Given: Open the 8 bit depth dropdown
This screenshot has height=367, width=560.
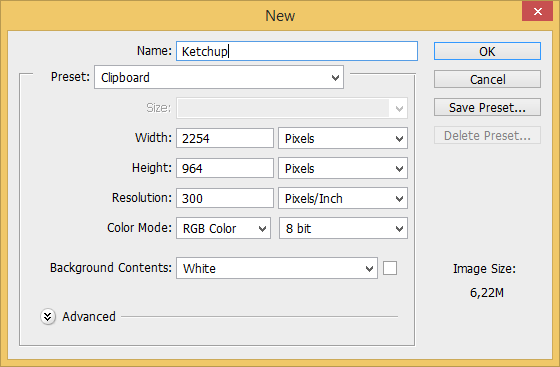Looking at the screenshot, I should 343,228.
